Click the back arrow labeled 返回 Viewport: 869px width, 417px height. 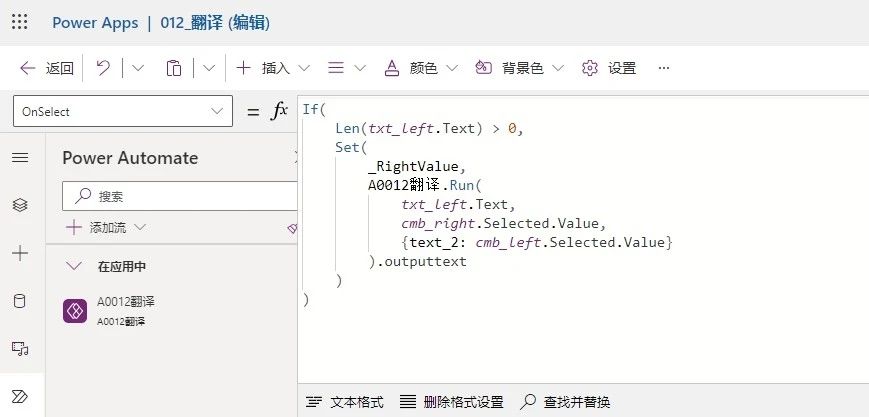(x=46, y=68)
